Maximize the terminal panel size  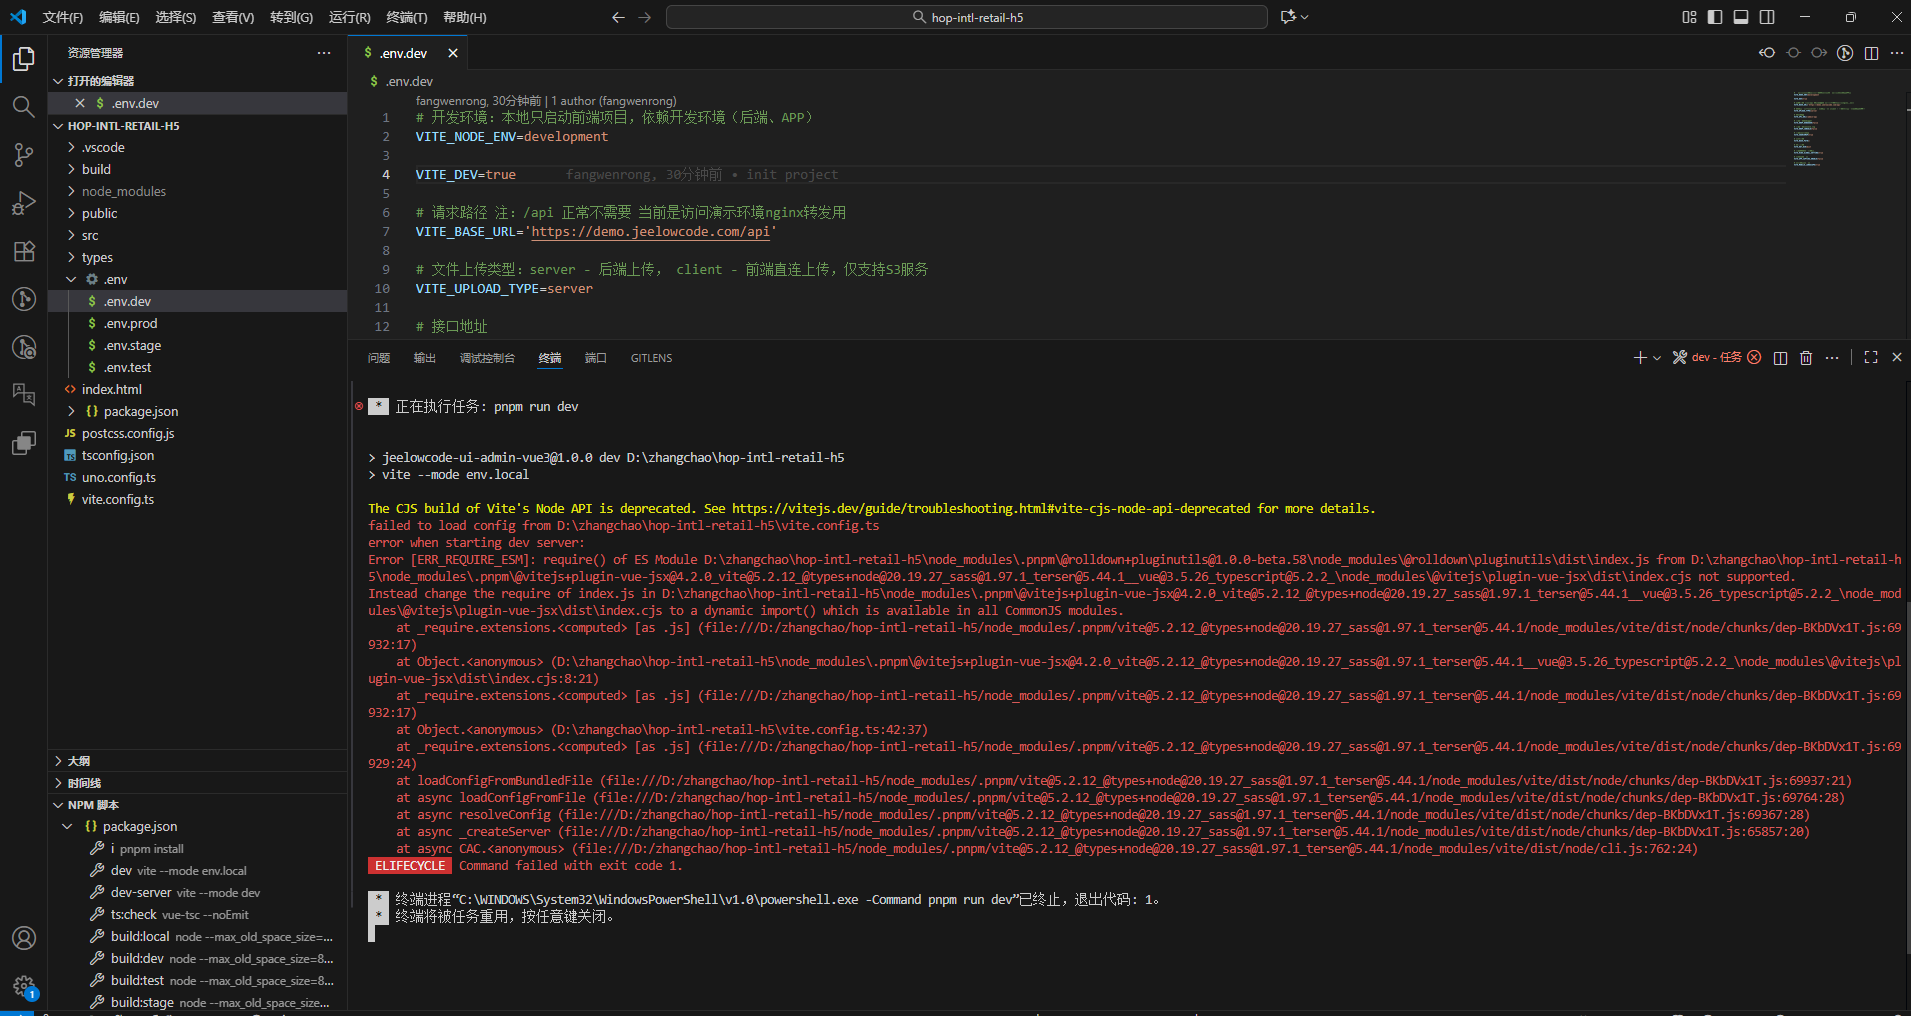click(x=1871, y=358)
